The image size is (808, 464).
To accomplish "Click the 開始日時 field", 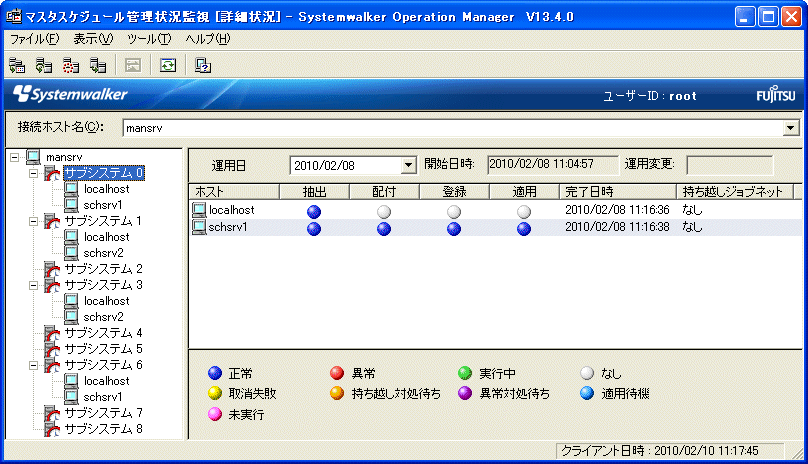I will click(552, 164).
